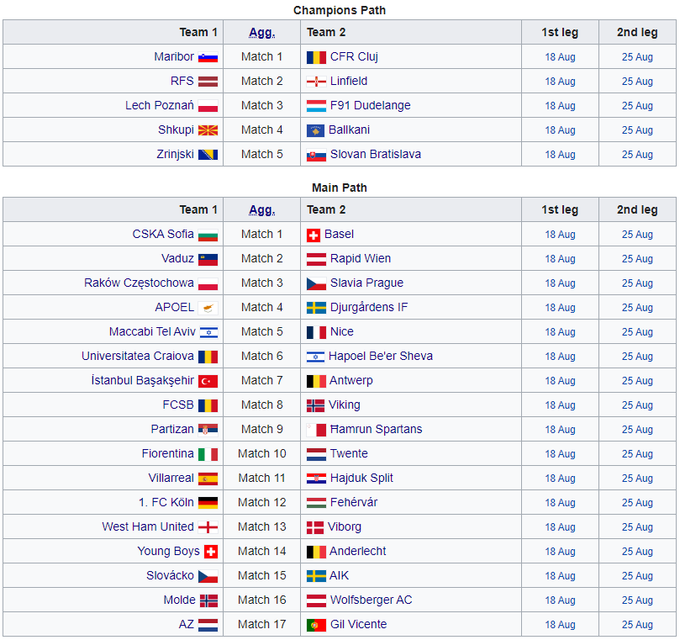Image resolution: width=680 pixels, height=640 pixels.
Task: Click the Kosovo flag beside Ballkani
Action: click(315, 130)
